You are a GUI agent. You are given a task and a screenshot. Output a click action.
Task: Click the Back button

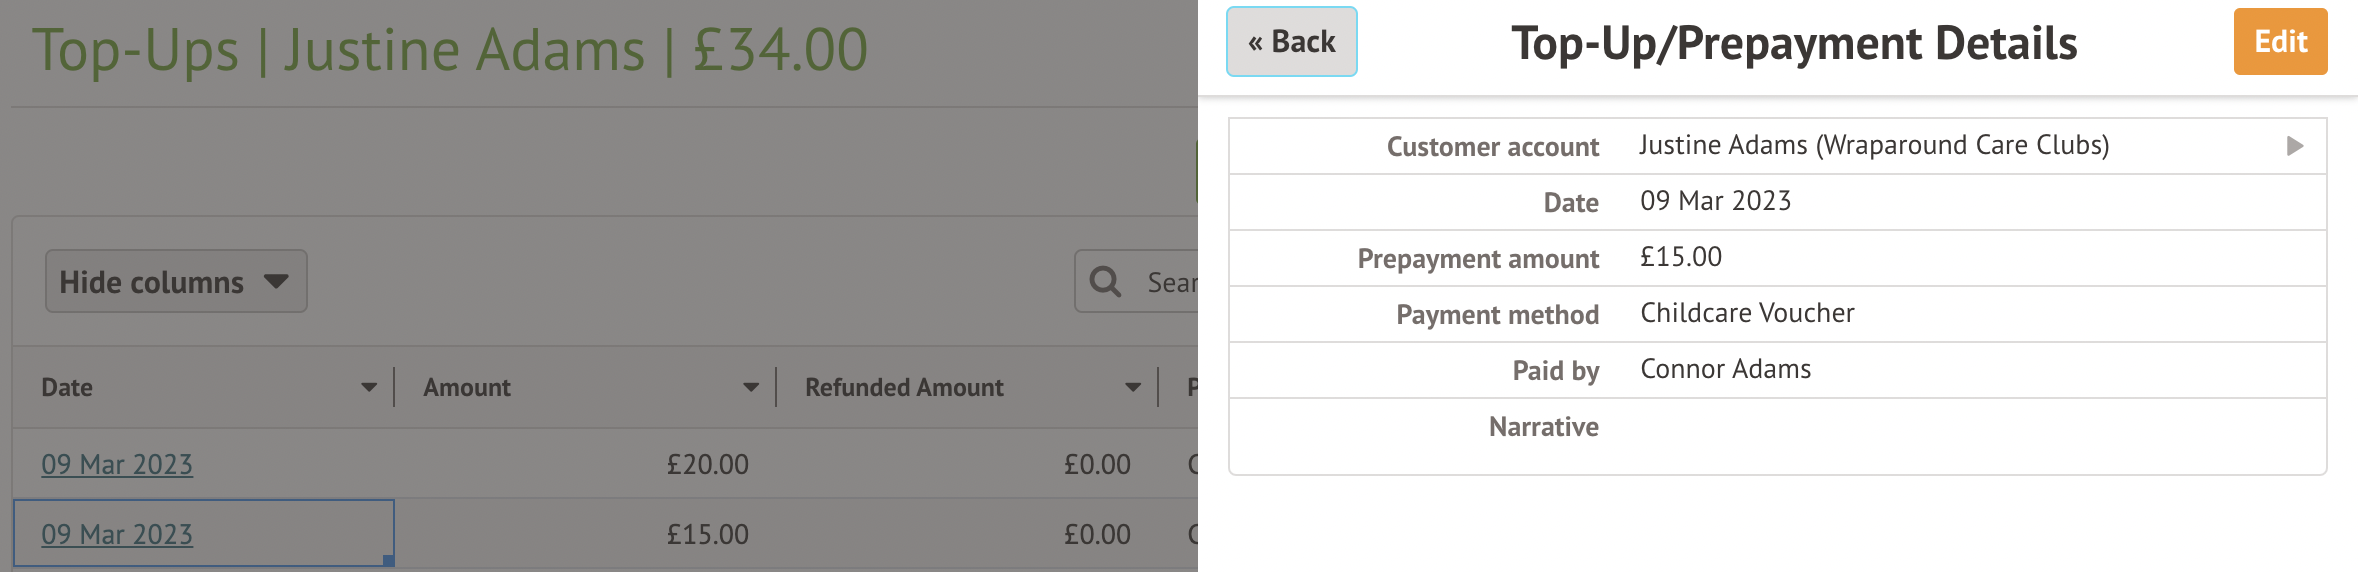[x=1291, y=42]
